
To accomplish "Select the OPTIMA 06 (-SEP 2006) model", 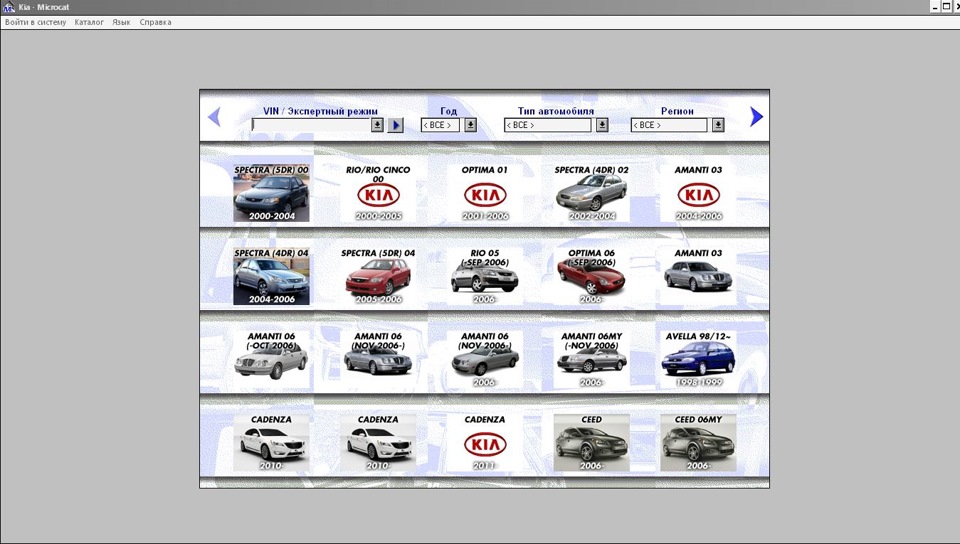I will 591,276.
